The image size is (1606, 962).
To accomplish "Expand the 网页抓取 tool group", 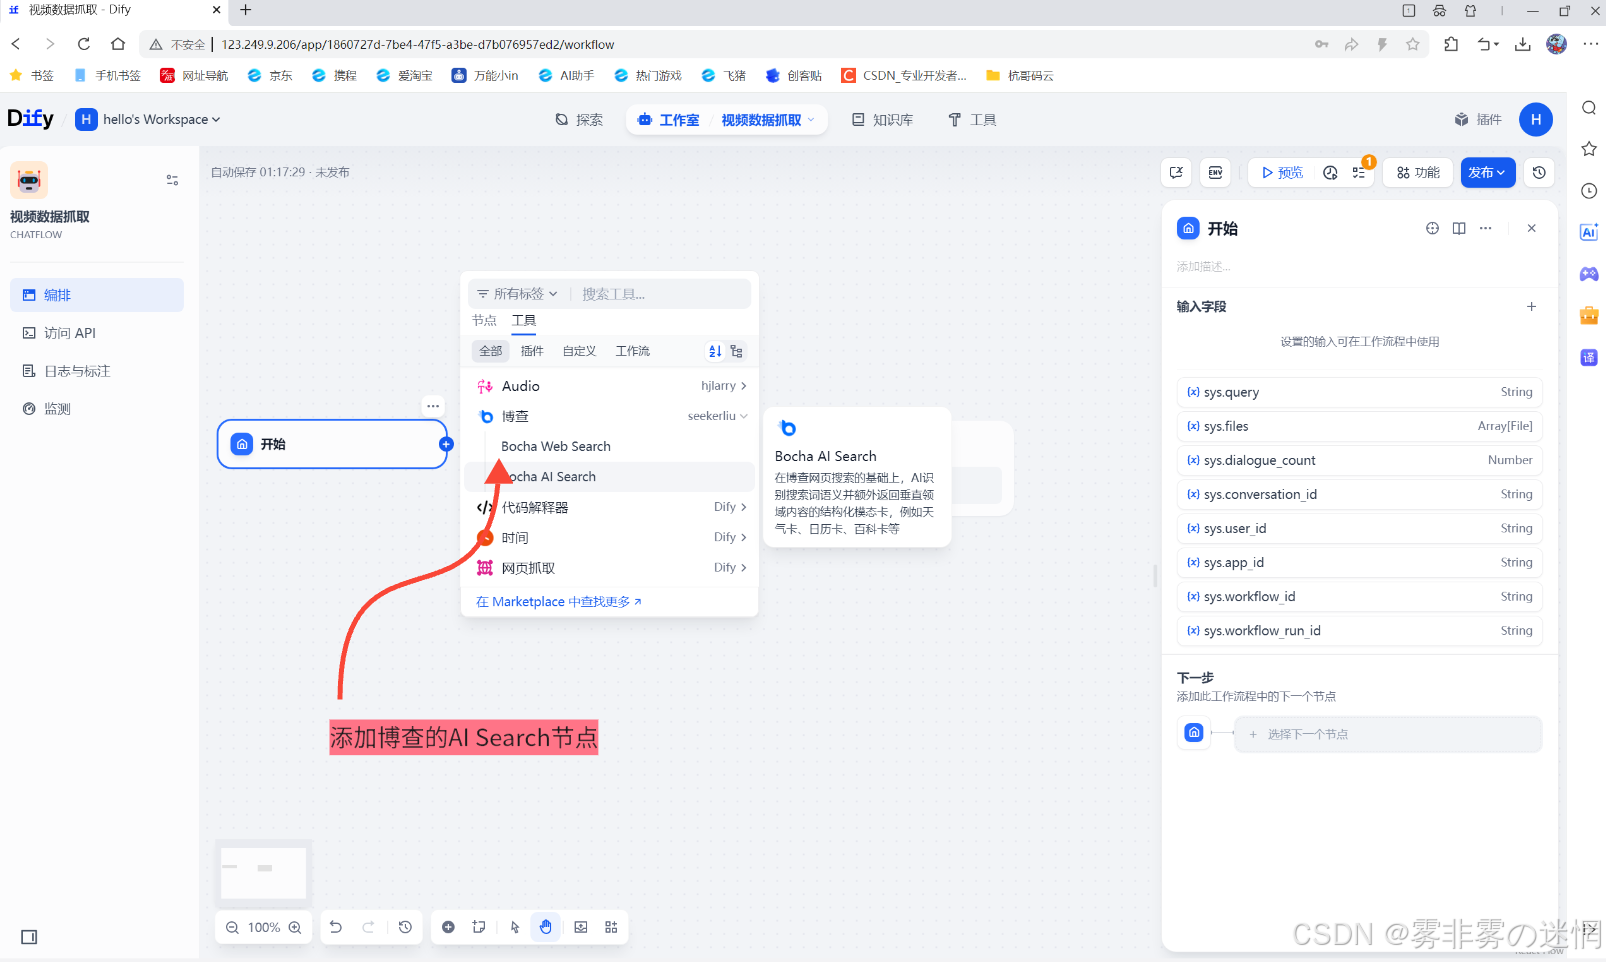I will pos(612,567).
